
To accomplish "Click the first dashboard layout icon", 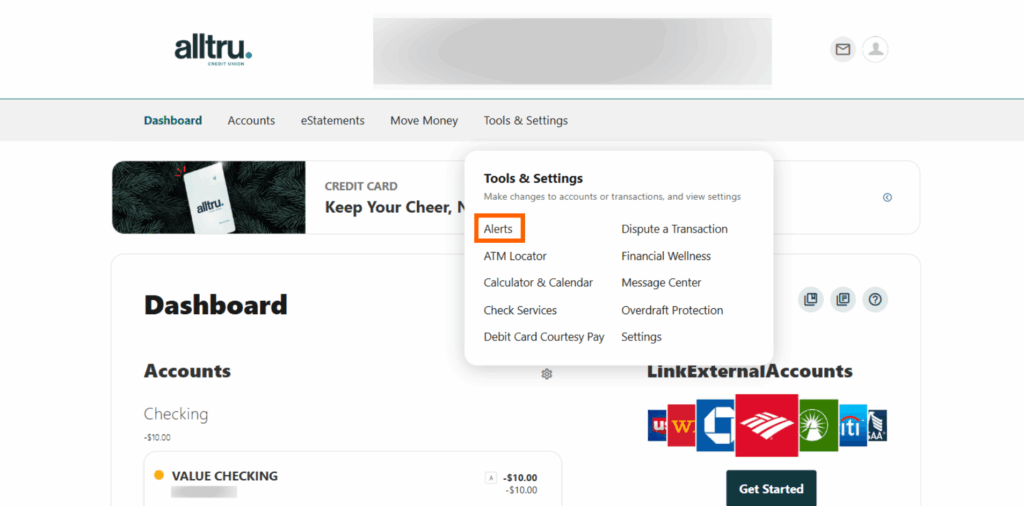I will (x=810, y=300).
